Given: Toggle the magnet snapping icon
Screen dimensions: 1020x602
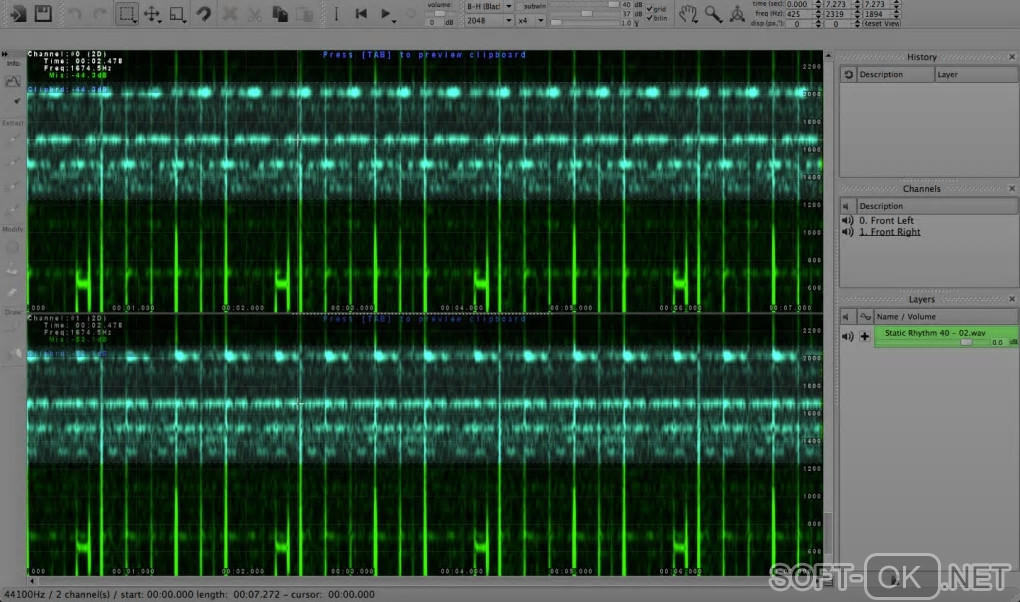Looking at the screenshot, I should [x=204, y=14].
